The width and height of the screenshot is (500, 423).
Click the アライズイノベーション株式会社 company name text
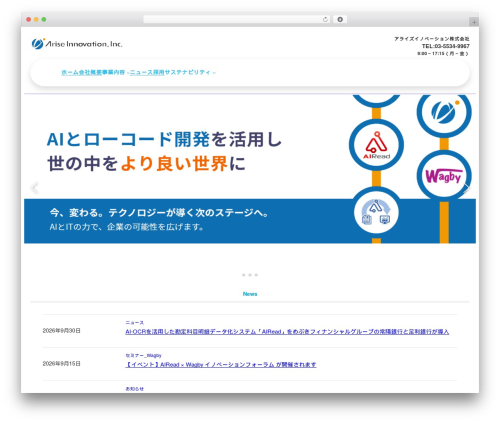coord(432,39)
